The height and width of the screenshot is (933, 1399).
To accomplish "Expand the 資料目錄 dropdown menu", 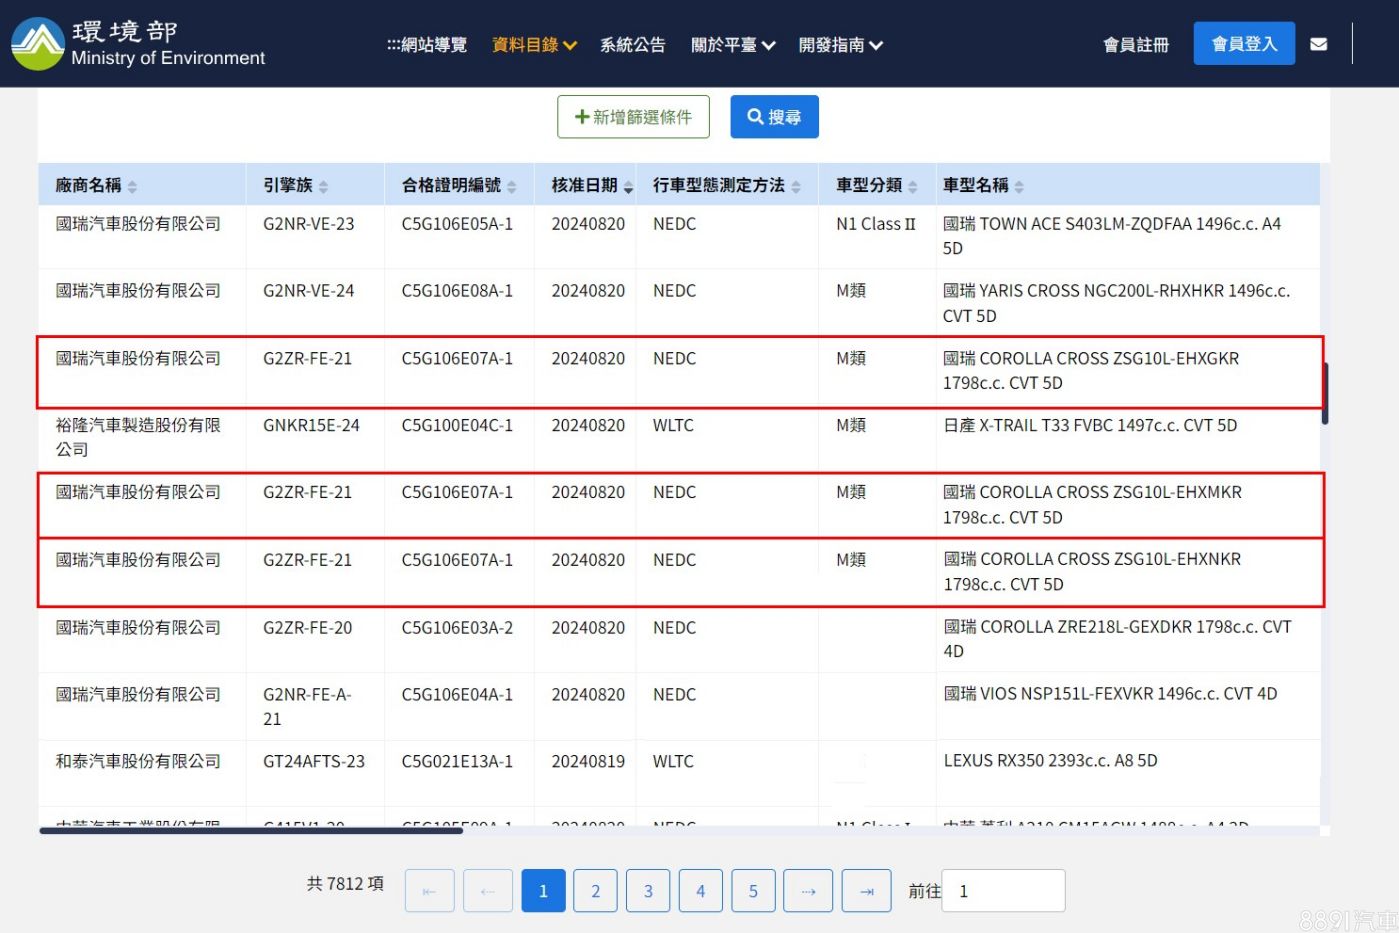I will (x=534, y=45).
